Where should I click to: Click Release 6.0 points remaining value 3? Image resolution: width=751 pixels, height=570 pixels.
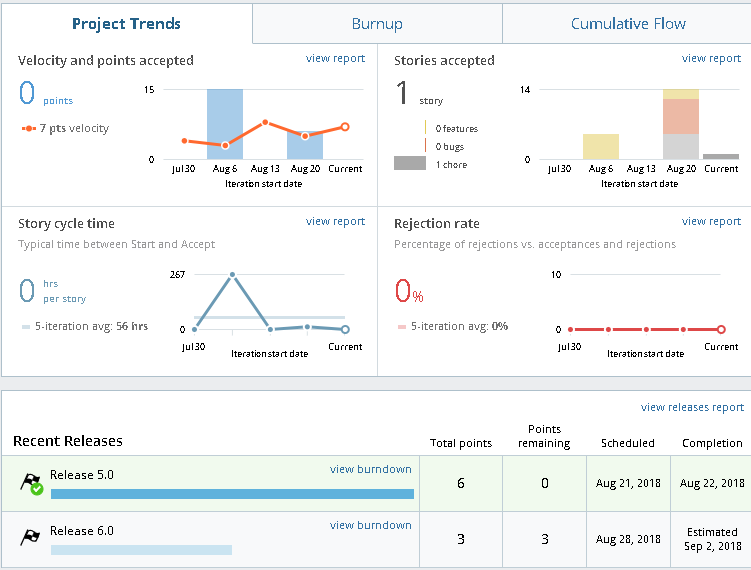545,539
